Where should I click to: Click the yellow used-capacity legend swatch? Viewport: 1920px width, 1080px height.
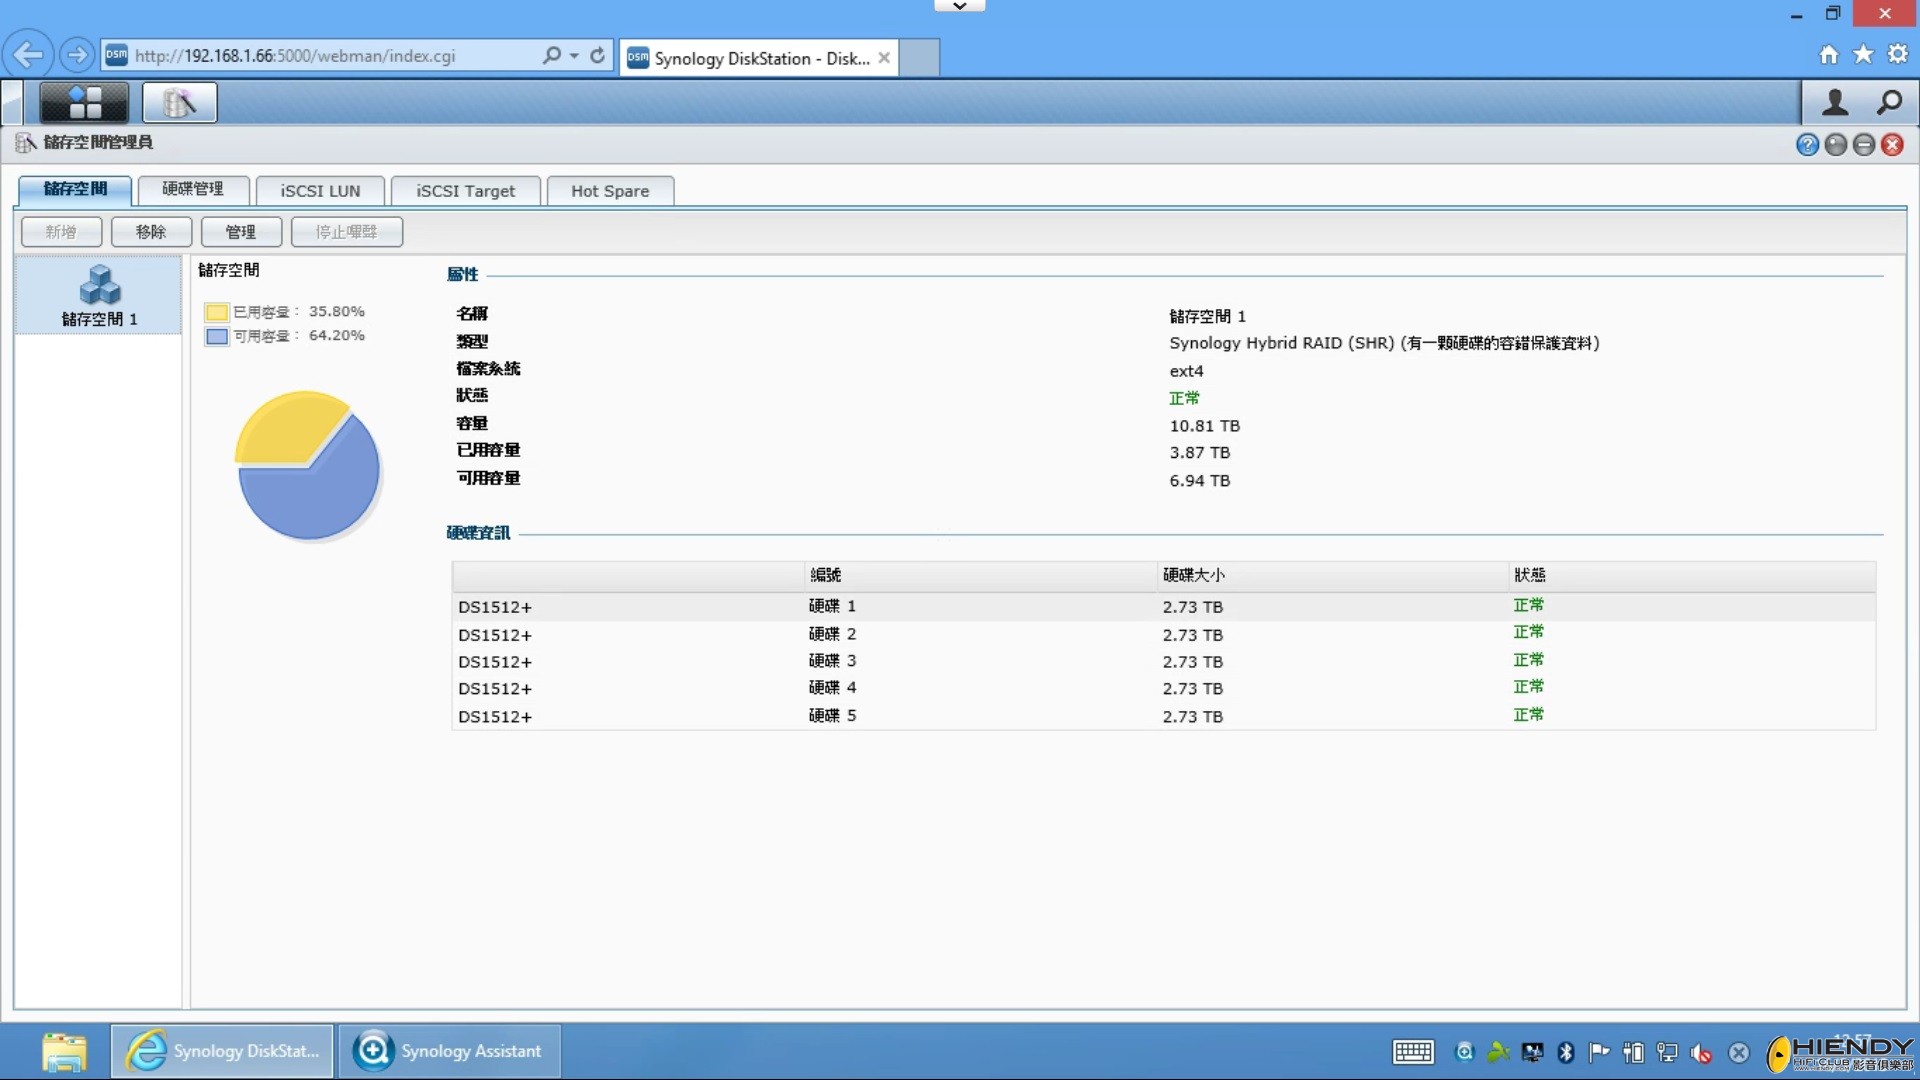[x=216, y=312]
